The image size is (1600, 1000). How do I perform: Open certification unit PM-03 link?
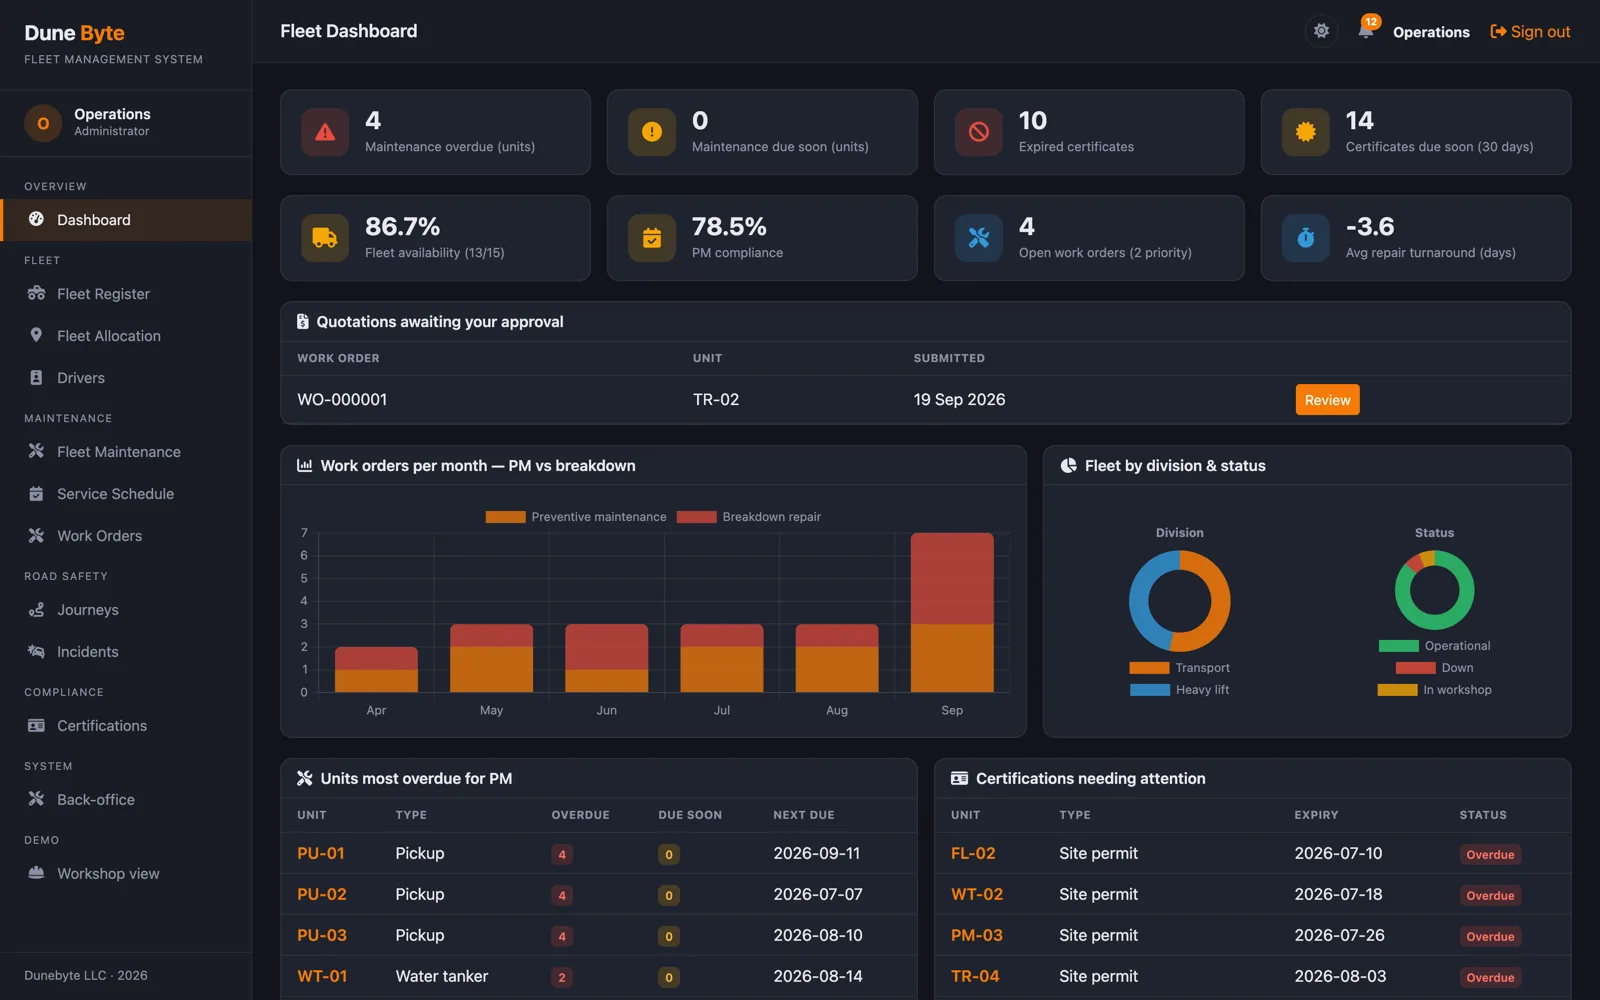coord(977,935)
